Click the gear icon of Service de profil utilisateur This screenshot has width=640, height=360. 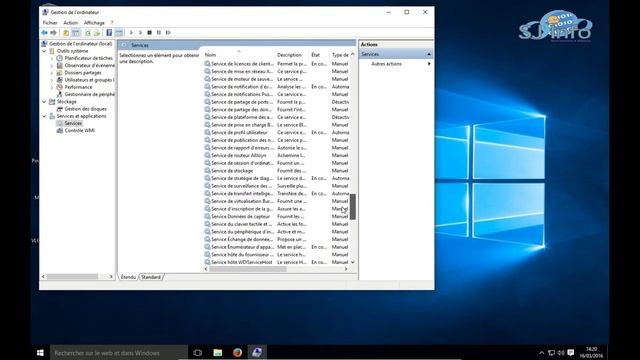tap(207, 132)
